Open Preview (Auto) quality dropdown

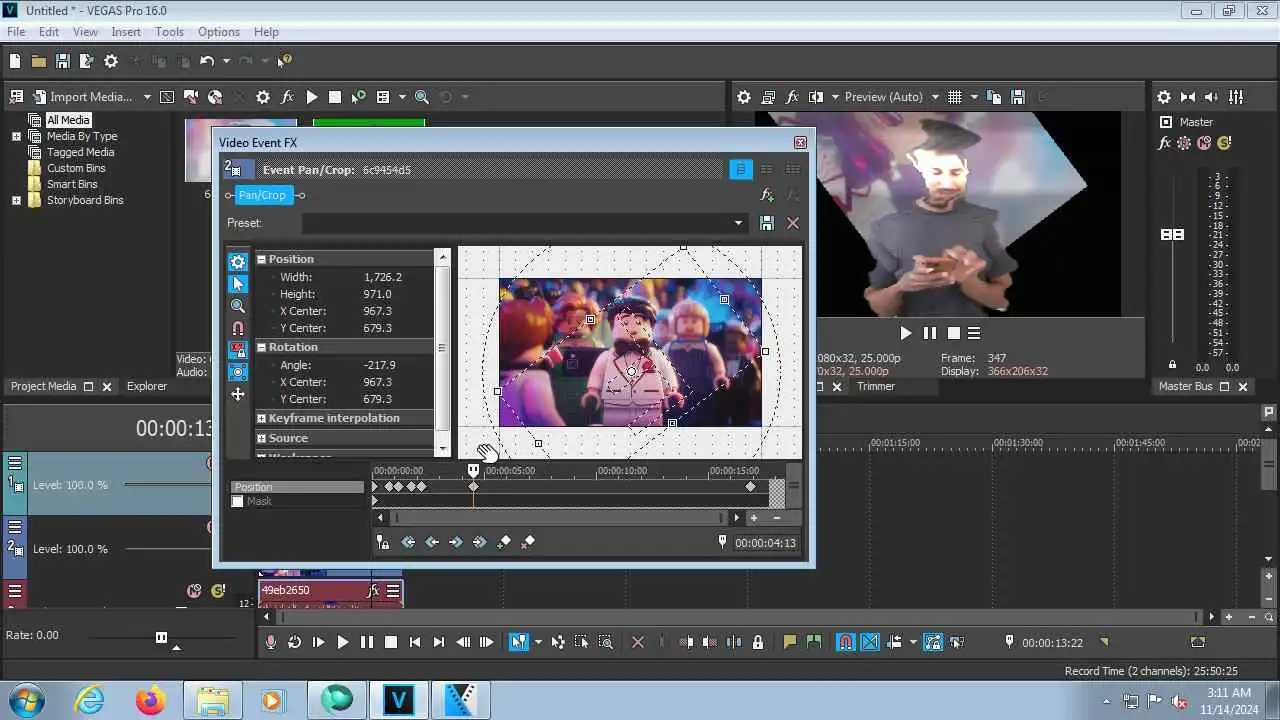[x=936, y=97]
